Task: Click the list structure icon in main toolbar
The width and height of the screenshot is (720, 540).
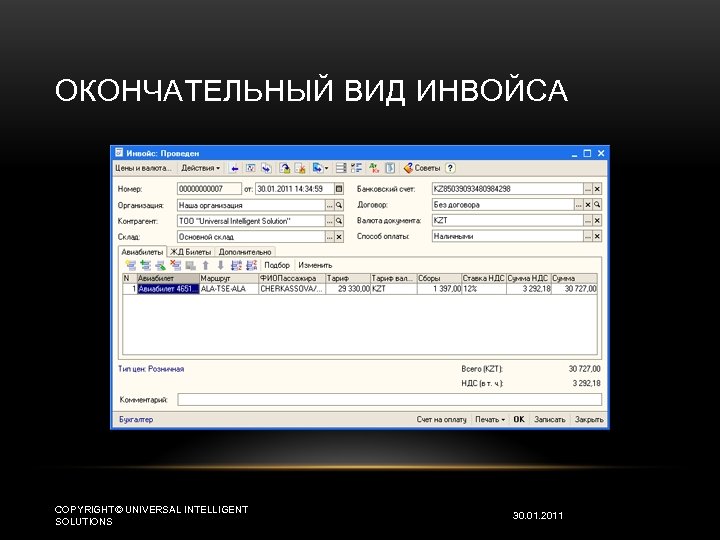Action: 341,169
